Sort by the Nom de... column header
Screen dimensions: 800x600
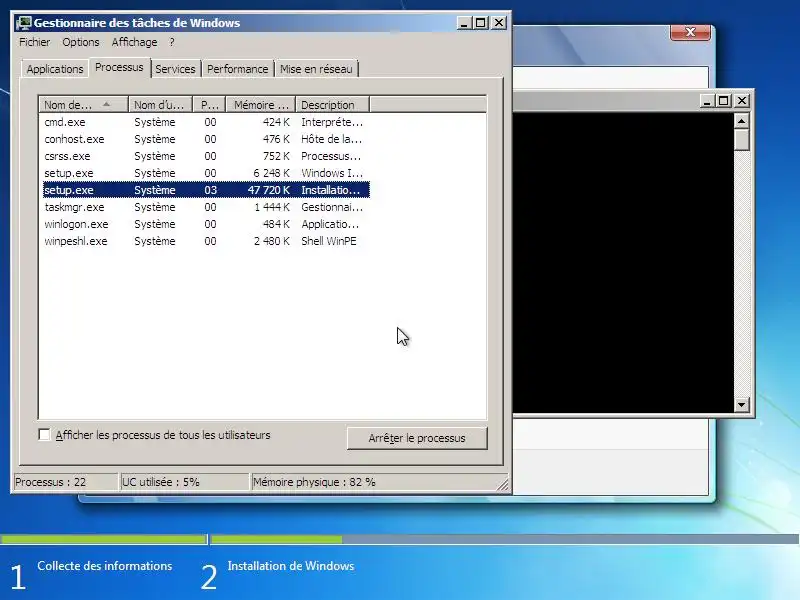pos(83,105)
